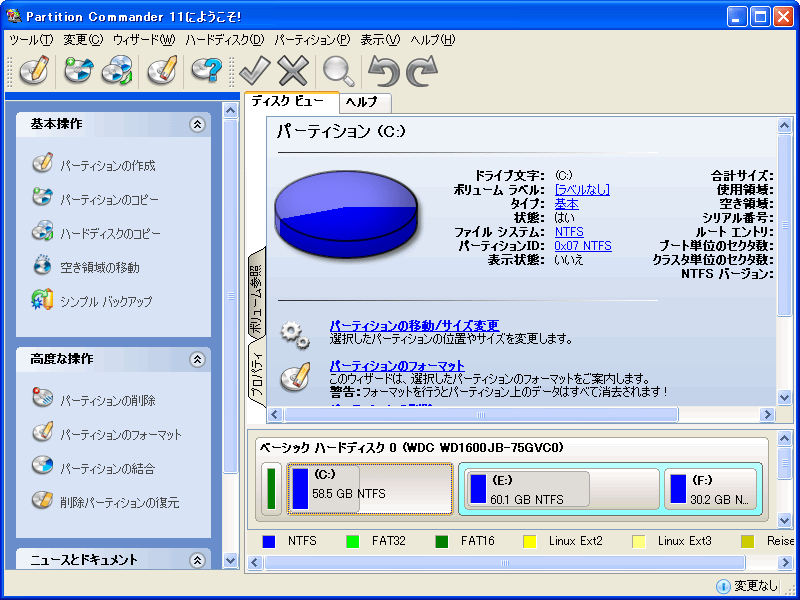Discard changes with the X toolbar icon

click(293, 70)
